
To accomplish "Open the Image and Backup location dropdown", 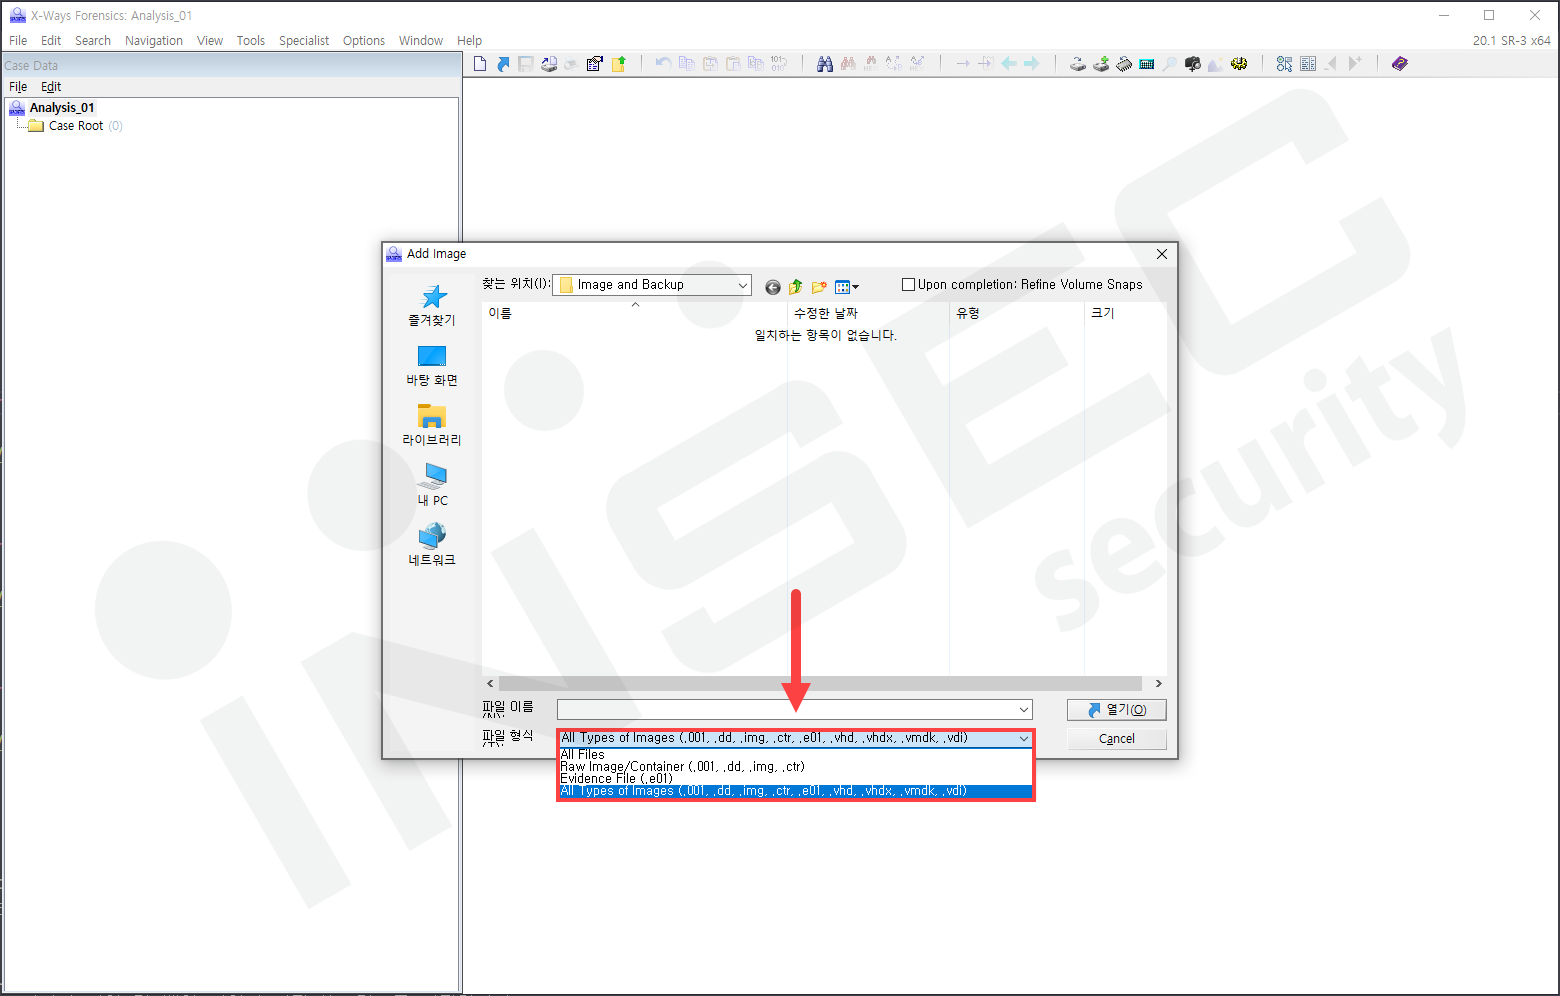I will (652, 285).
